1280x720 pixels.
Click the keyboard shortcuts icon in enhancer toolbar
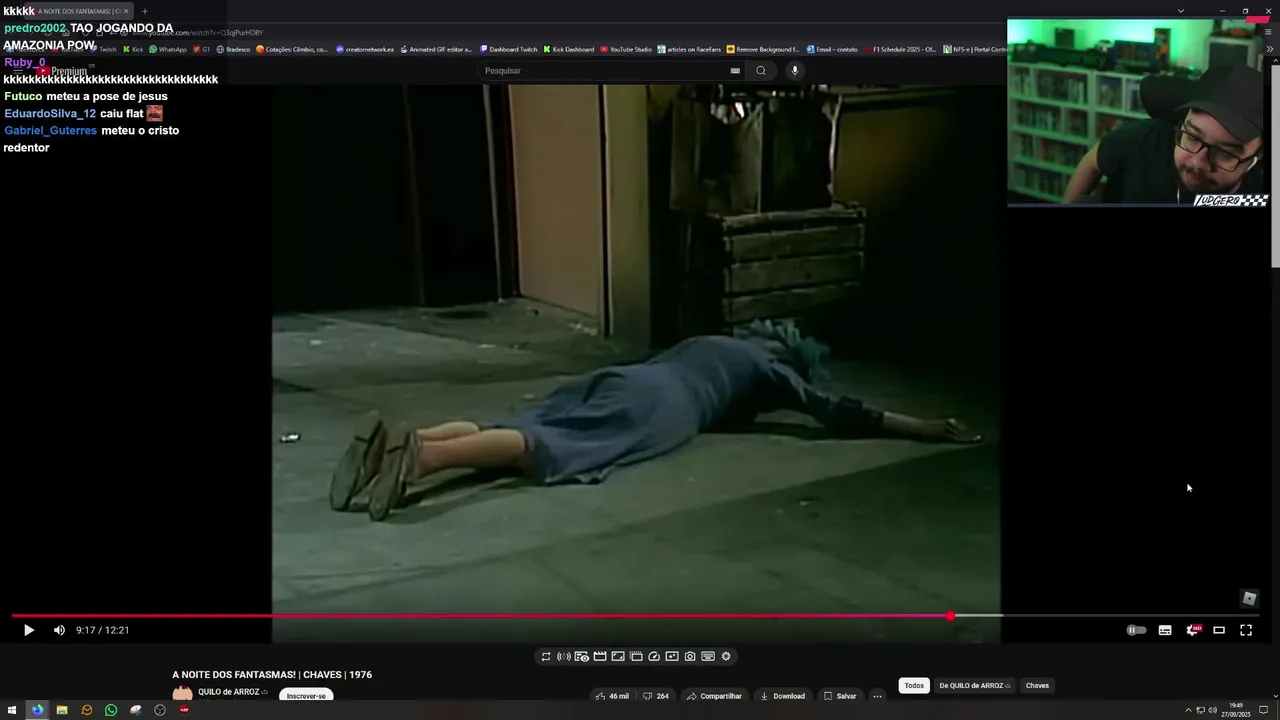click(708, 657)
